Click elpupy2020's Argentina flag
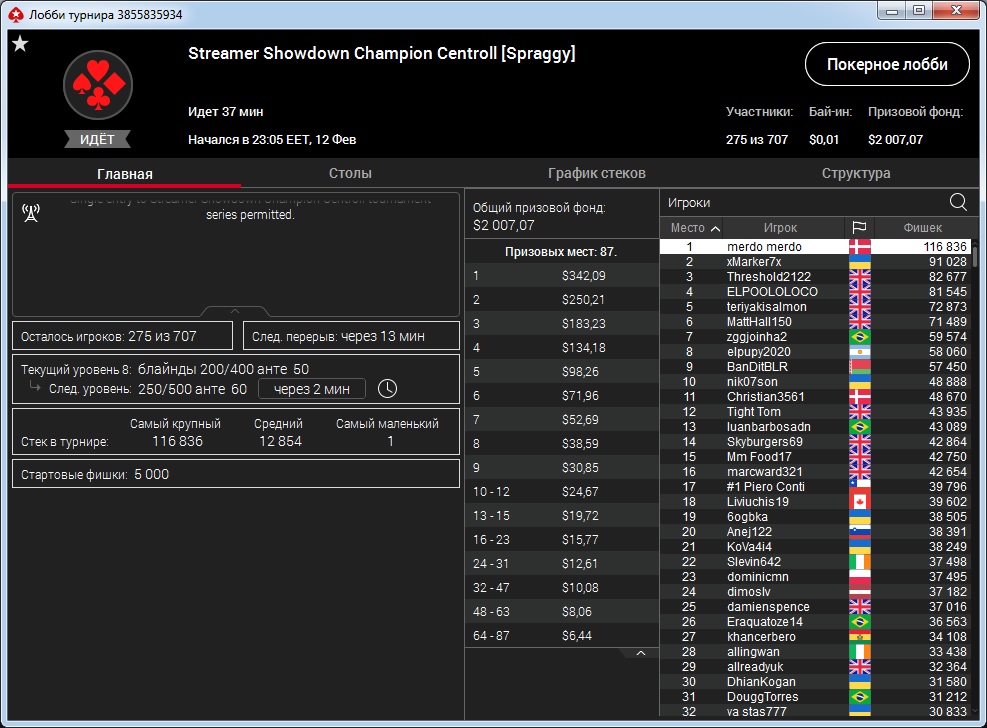Viewport: 987px width, 728px height. click(859, 352)
